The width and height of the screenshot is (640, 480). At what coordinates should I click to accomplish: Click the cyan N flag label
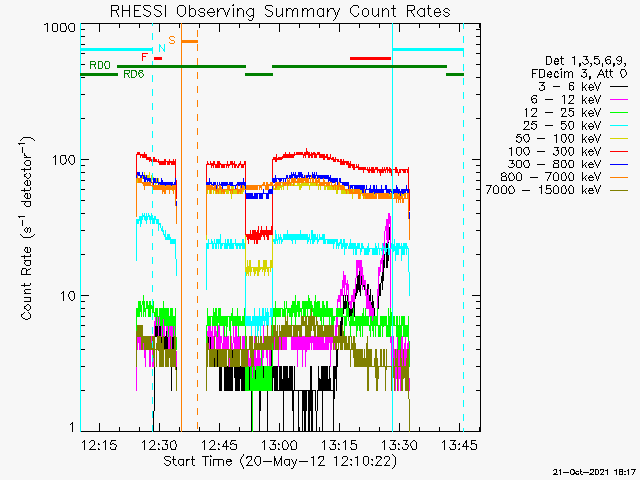point(162,48)
